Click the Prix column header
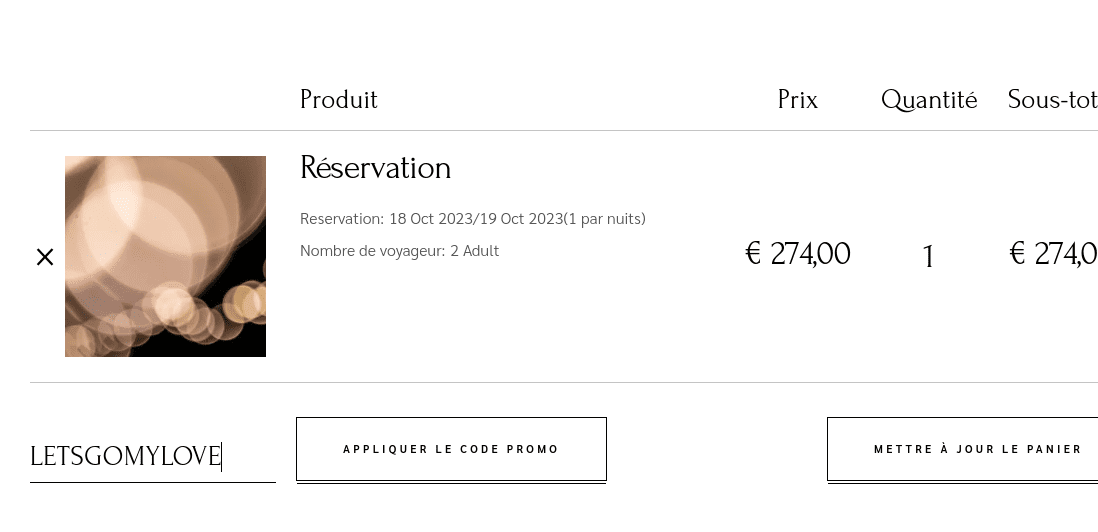The width and height of the screenshot is (1098, 532). tap(797, 100)
